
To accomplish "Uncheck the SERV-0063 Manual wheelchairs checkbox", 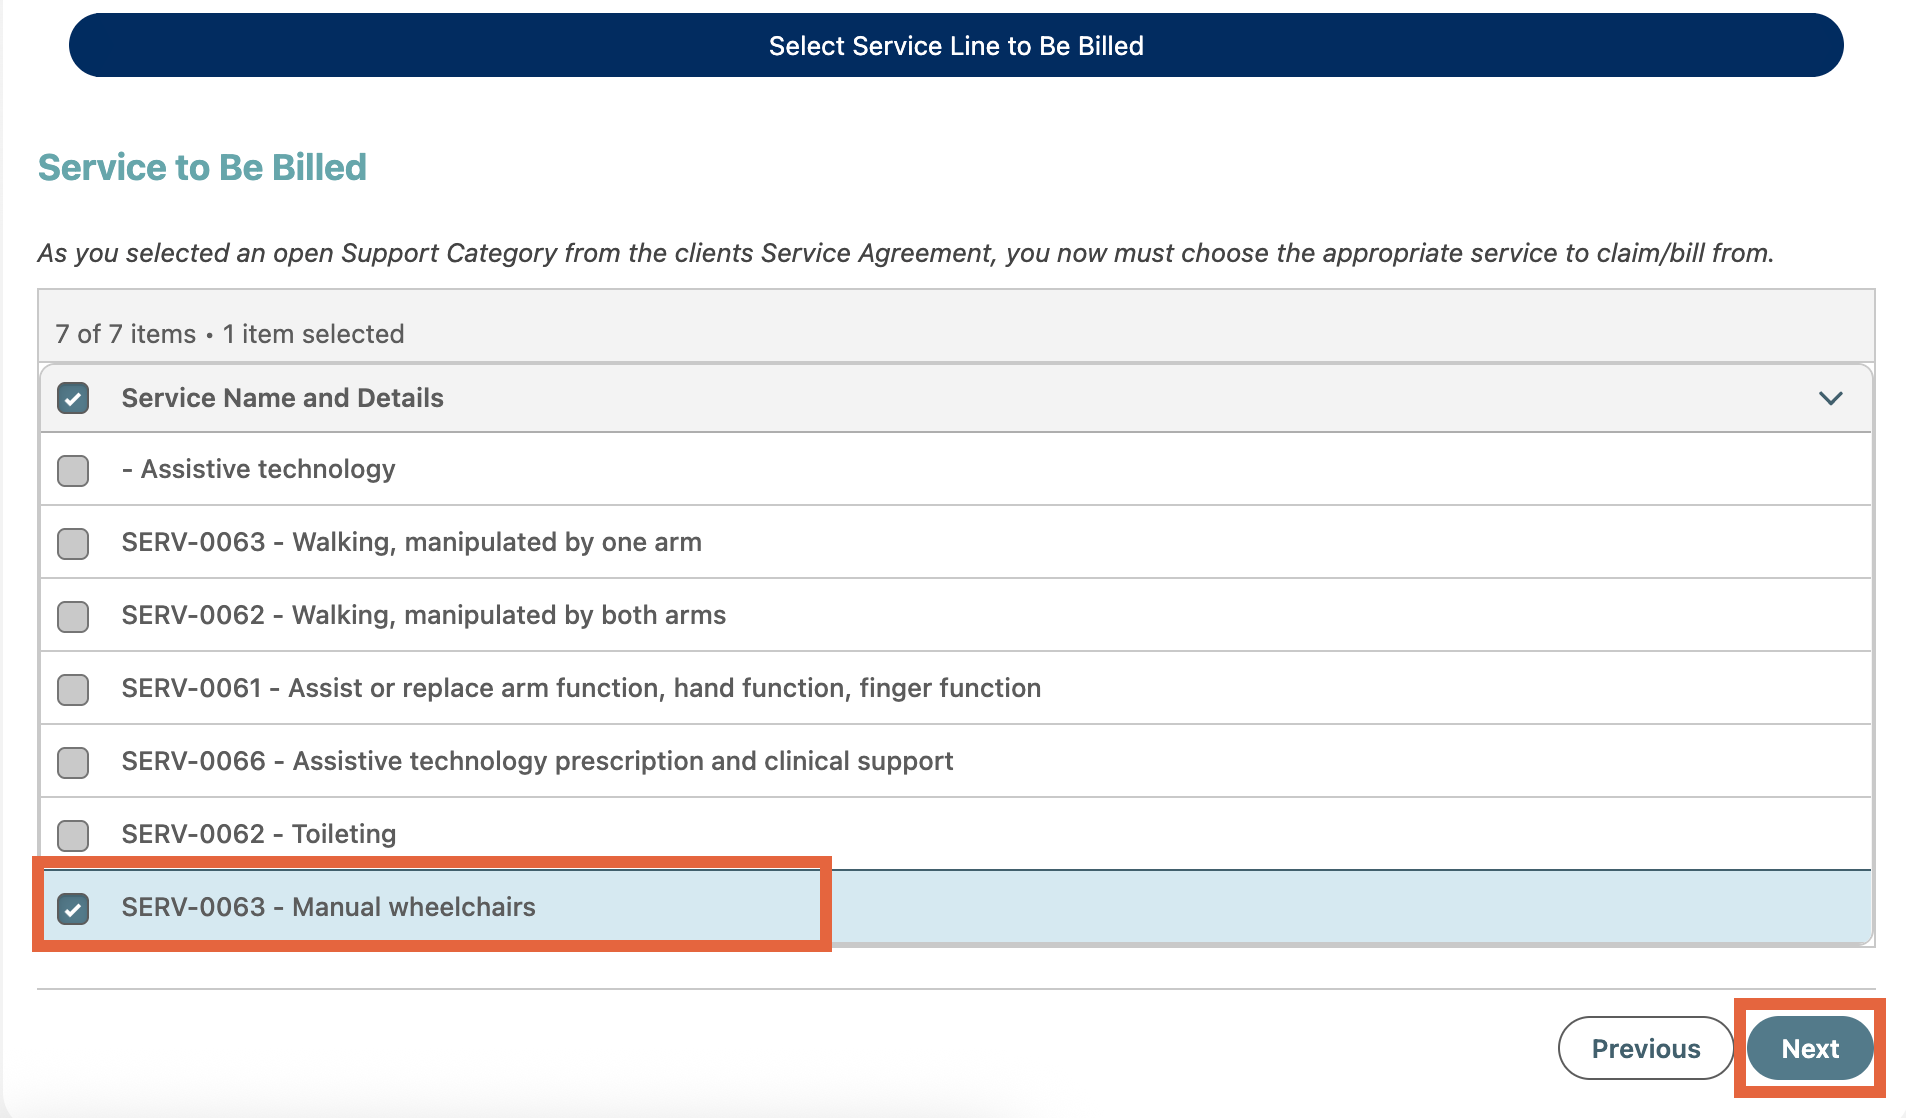I will pyautogui.click(x=73, y=908).
